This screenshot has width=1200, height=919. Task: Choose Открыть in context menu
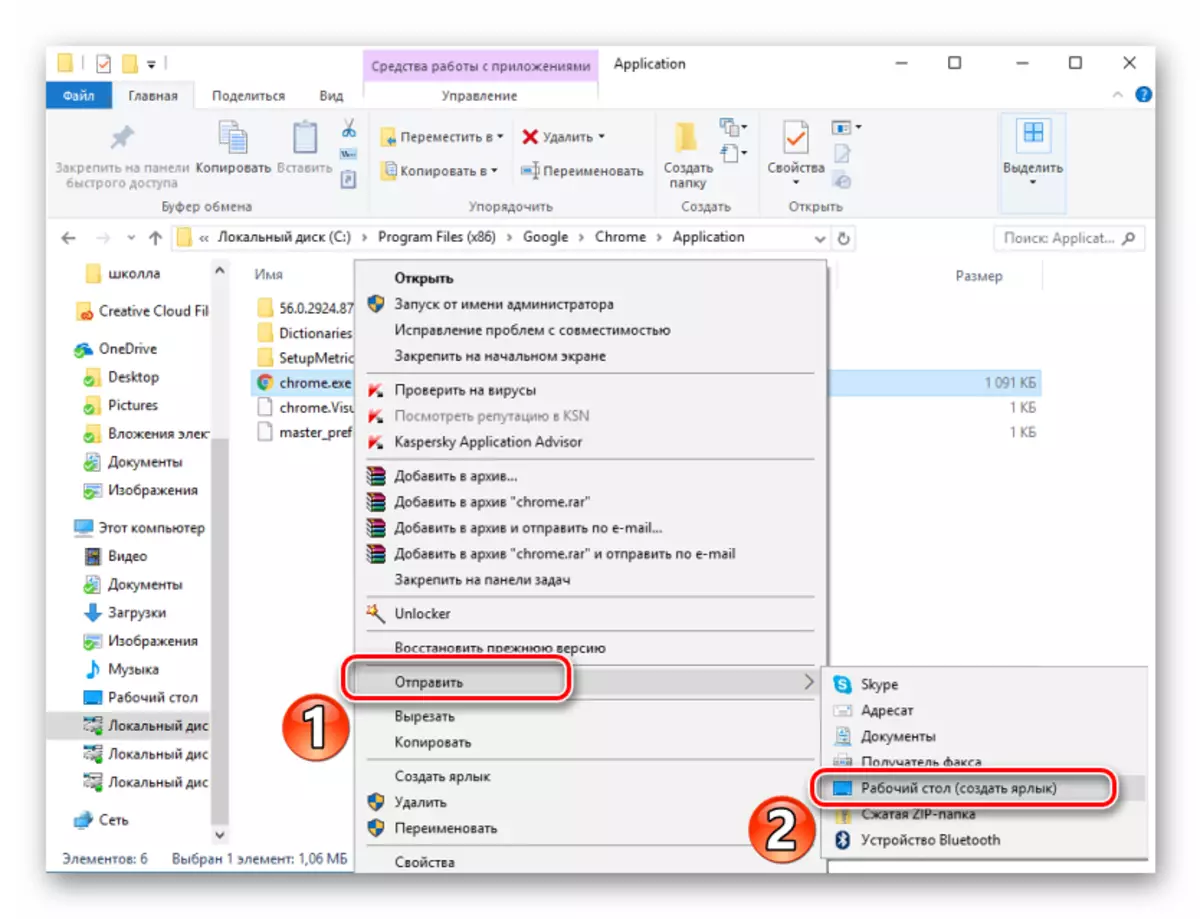(424, 278)
